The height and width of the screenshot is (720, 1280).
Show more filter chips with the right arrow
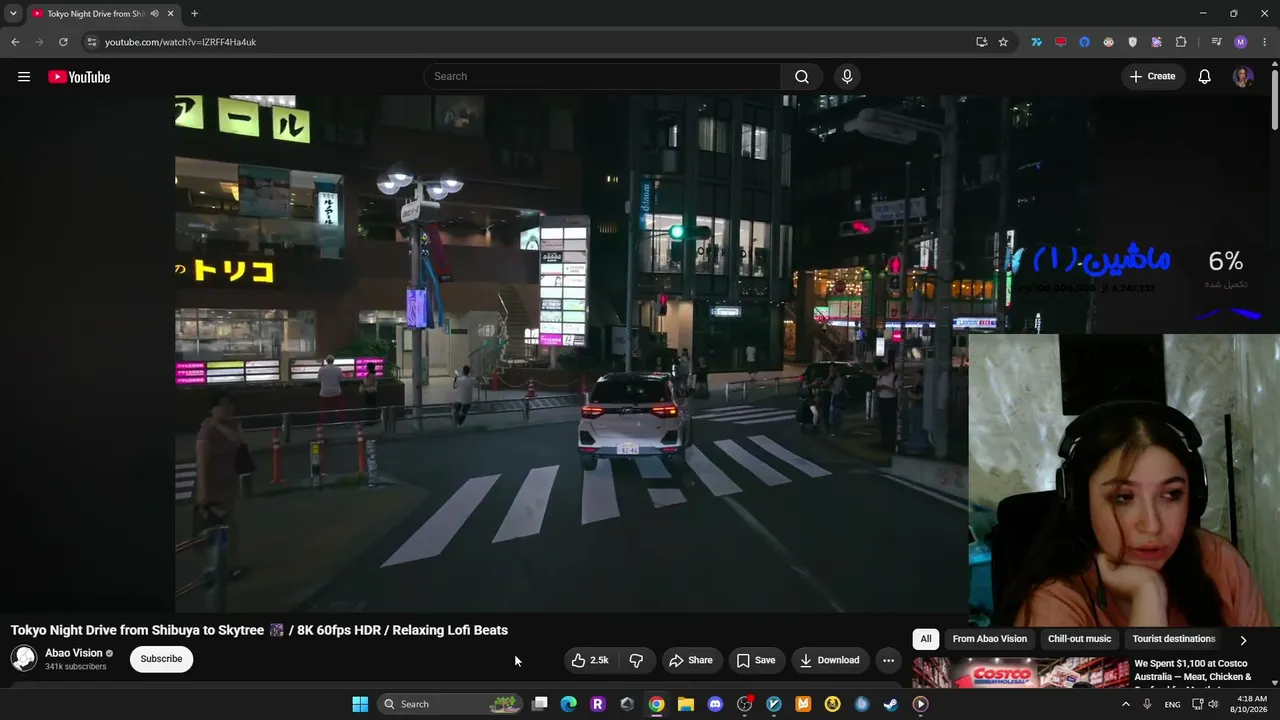click(1243, 640)
